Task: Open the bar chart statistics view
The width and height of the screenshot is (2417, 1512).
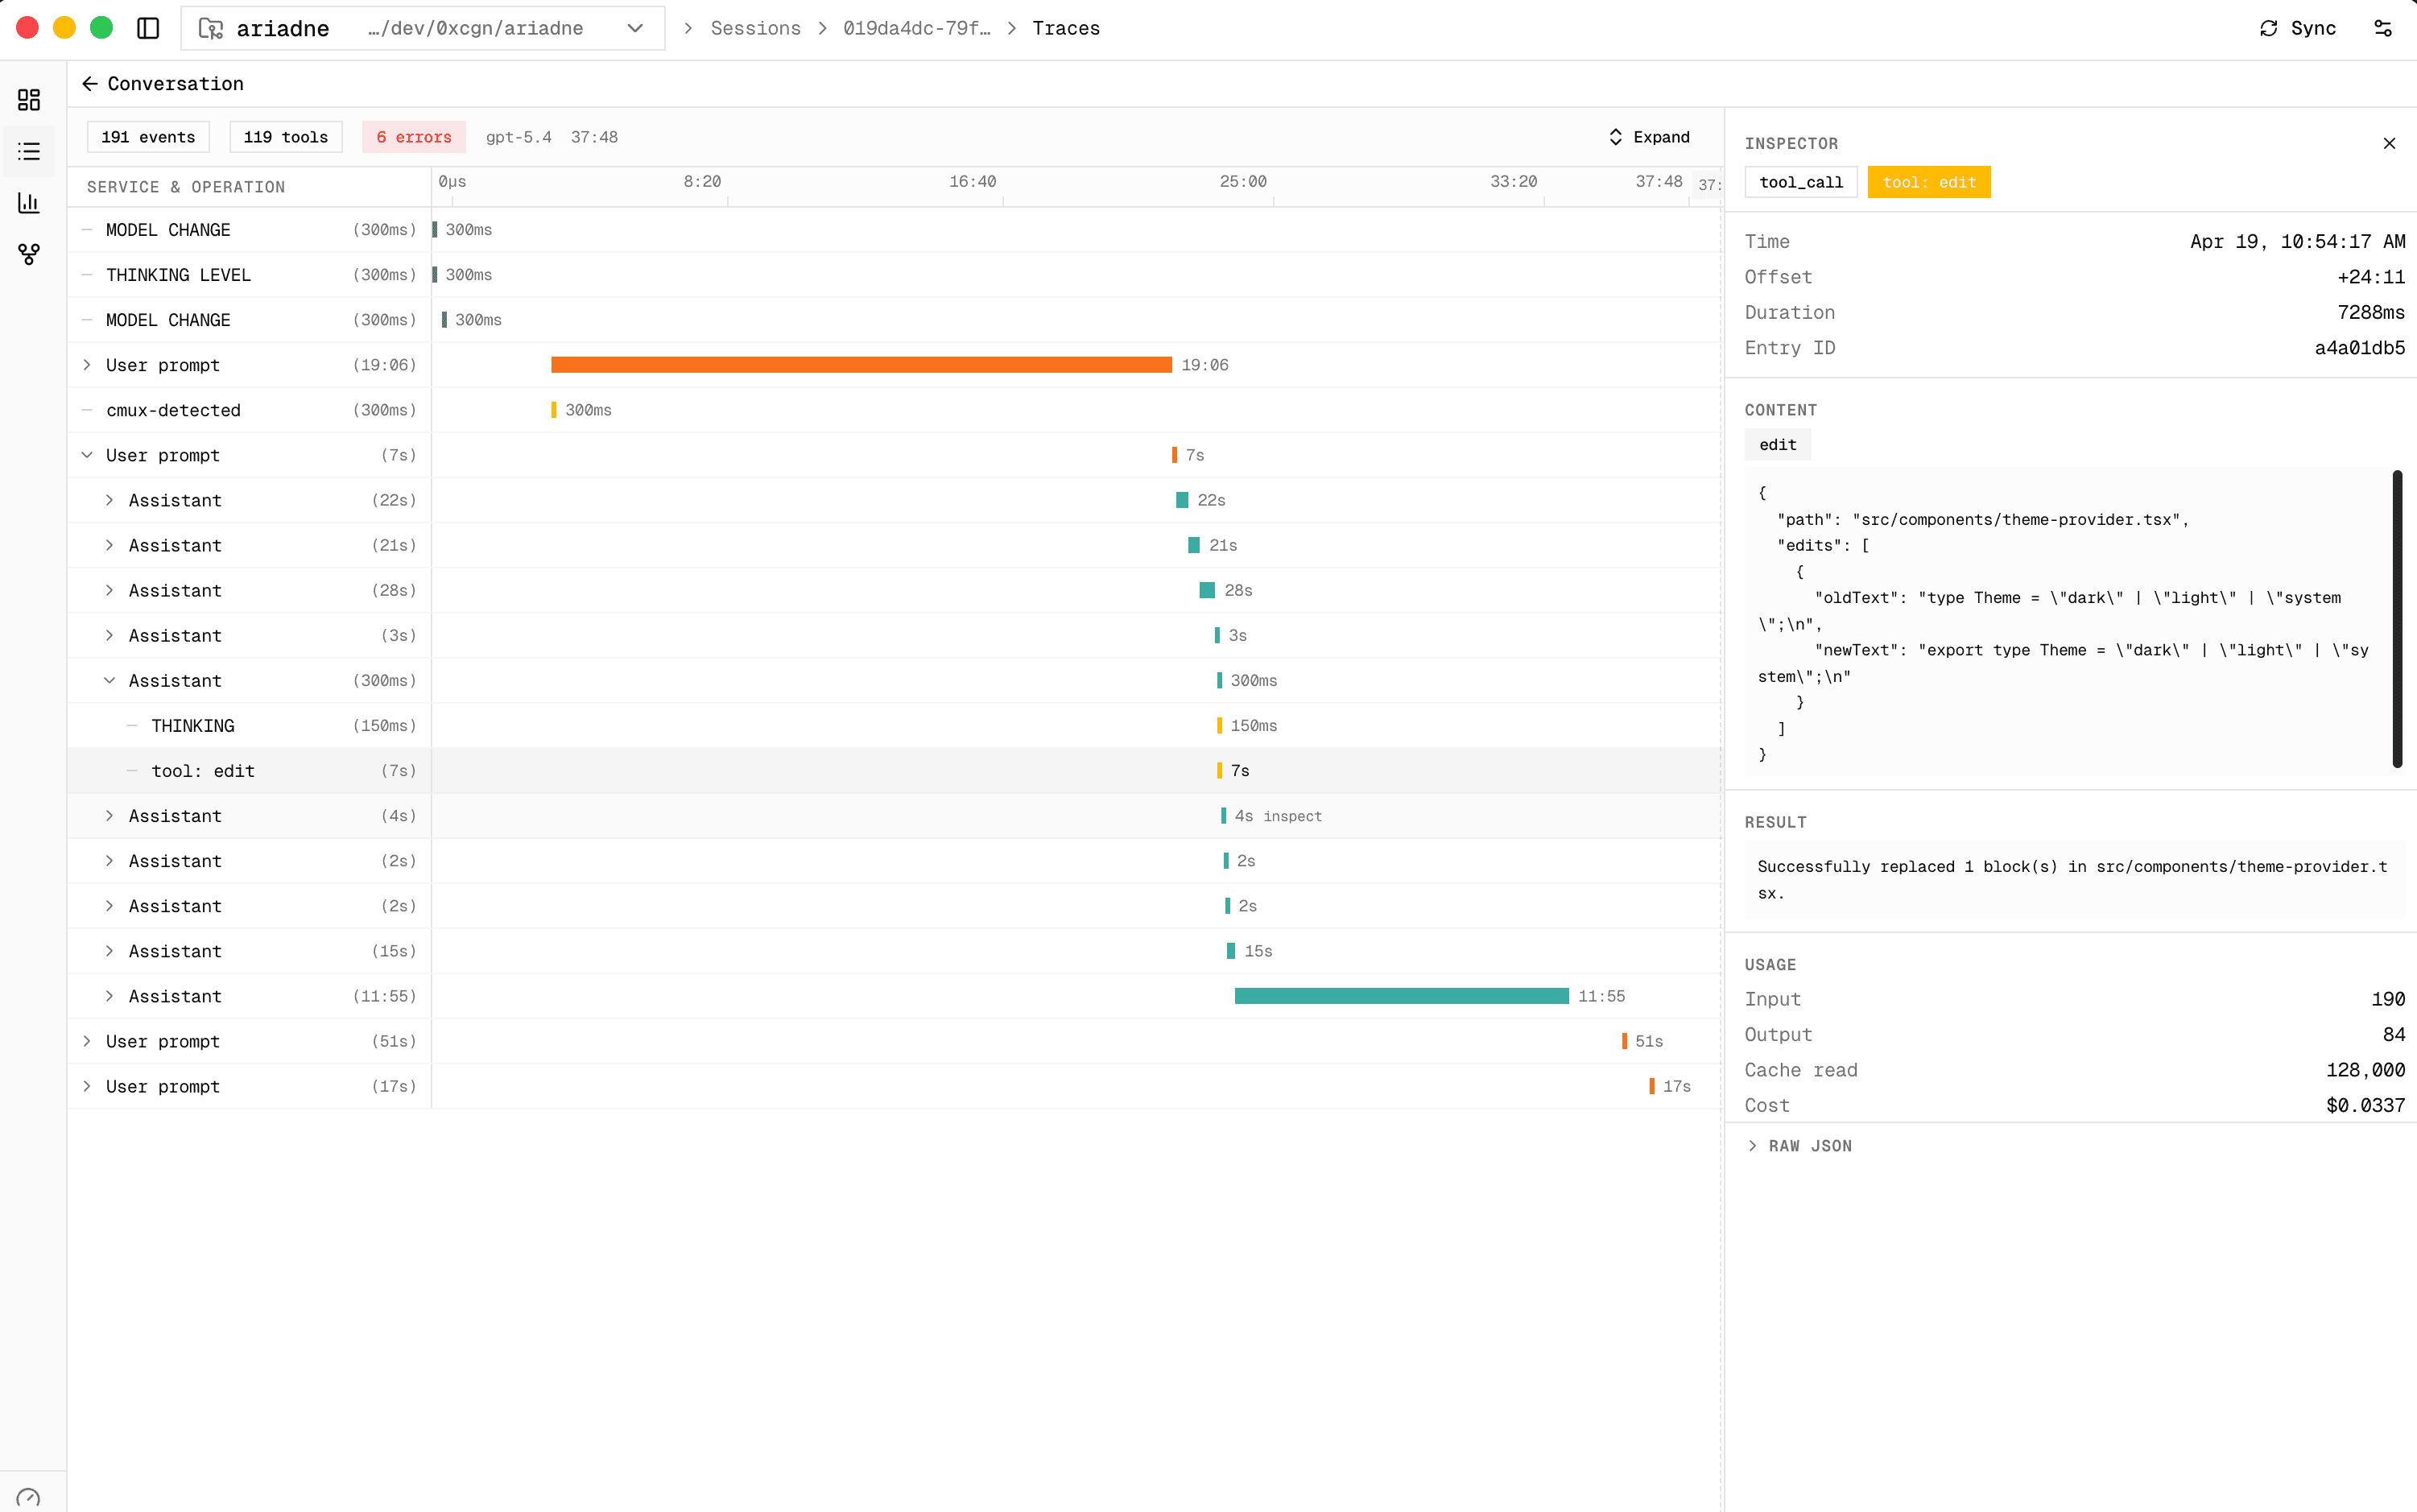Action: click(x=29, y=203)
